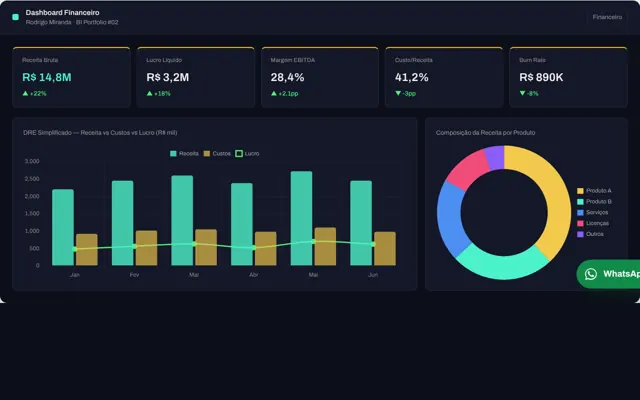Toggle the Lucro legend item in bar chart
This screenshot has height=400, width=640.
[247, 153]
